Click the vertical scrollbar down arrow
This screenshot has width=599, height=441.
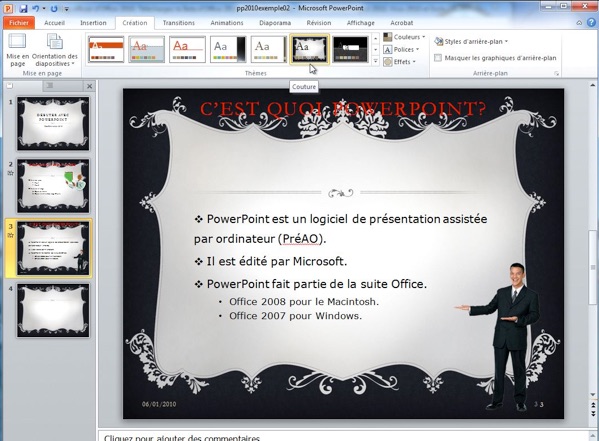tap(593, 394)
